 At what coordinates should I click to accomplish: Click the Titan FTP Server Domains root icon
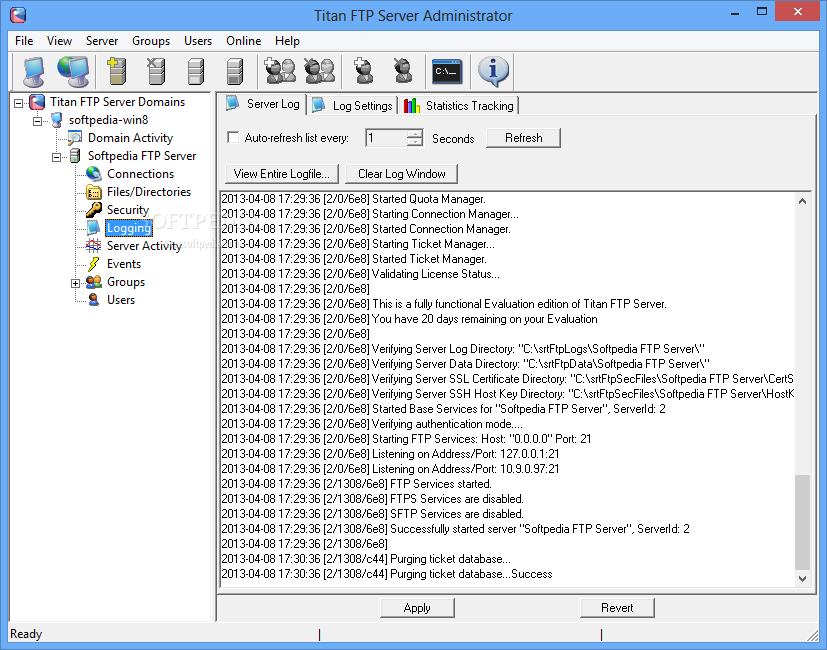coord(37,102)
